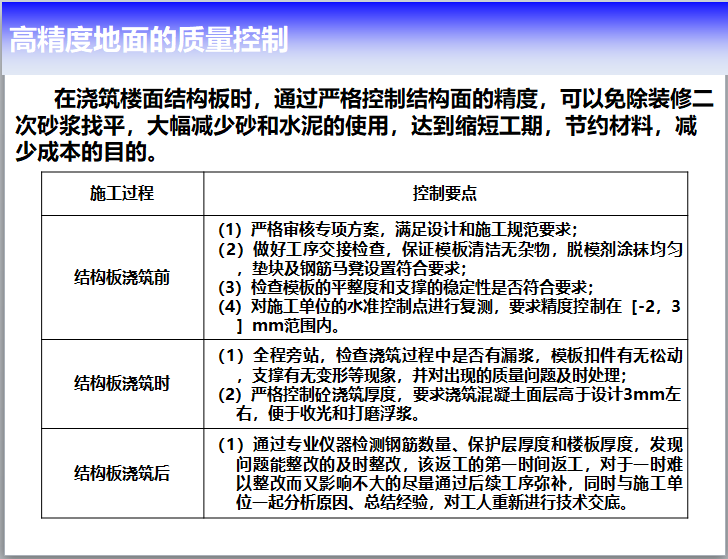Click the line starting 通过专业仪器检测钢筋数量
728x559 pixels.
point(450,443)
